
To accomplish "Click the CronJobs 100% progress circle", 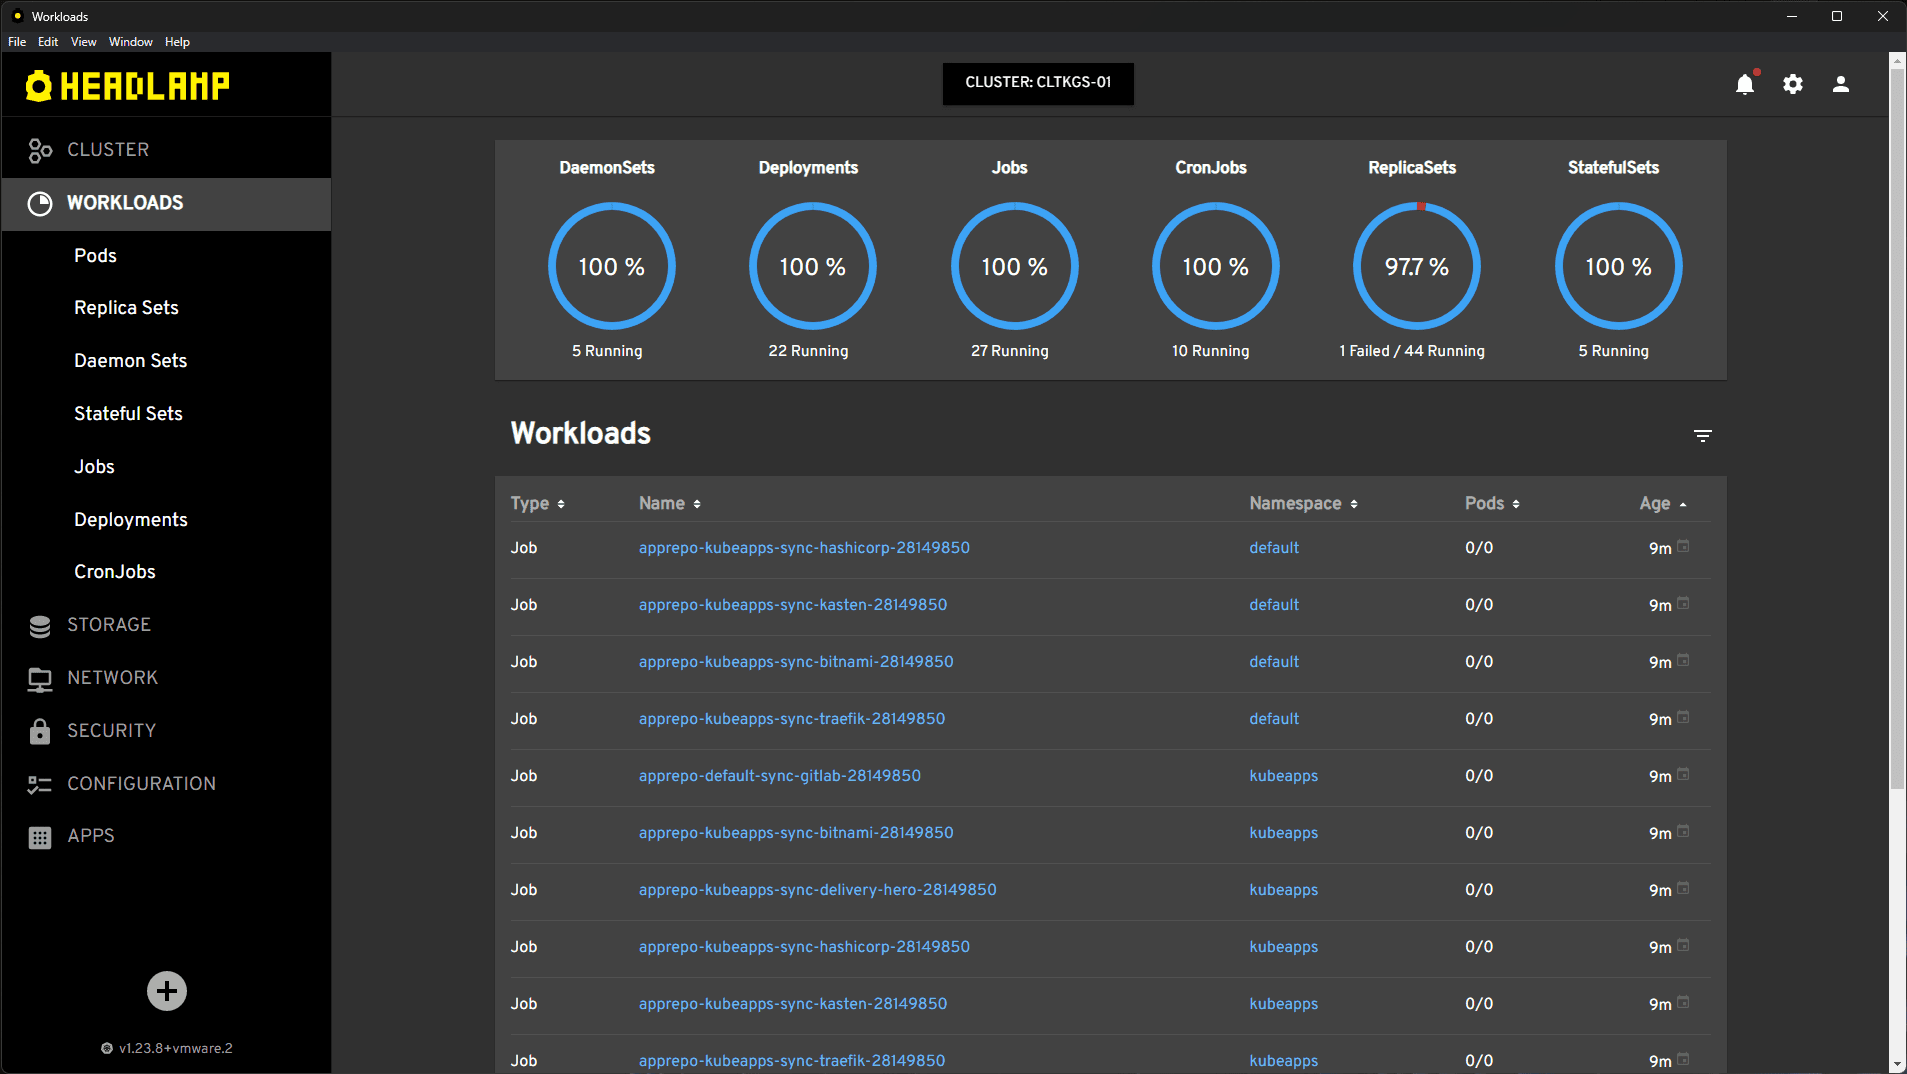I will click(1215, 266).
